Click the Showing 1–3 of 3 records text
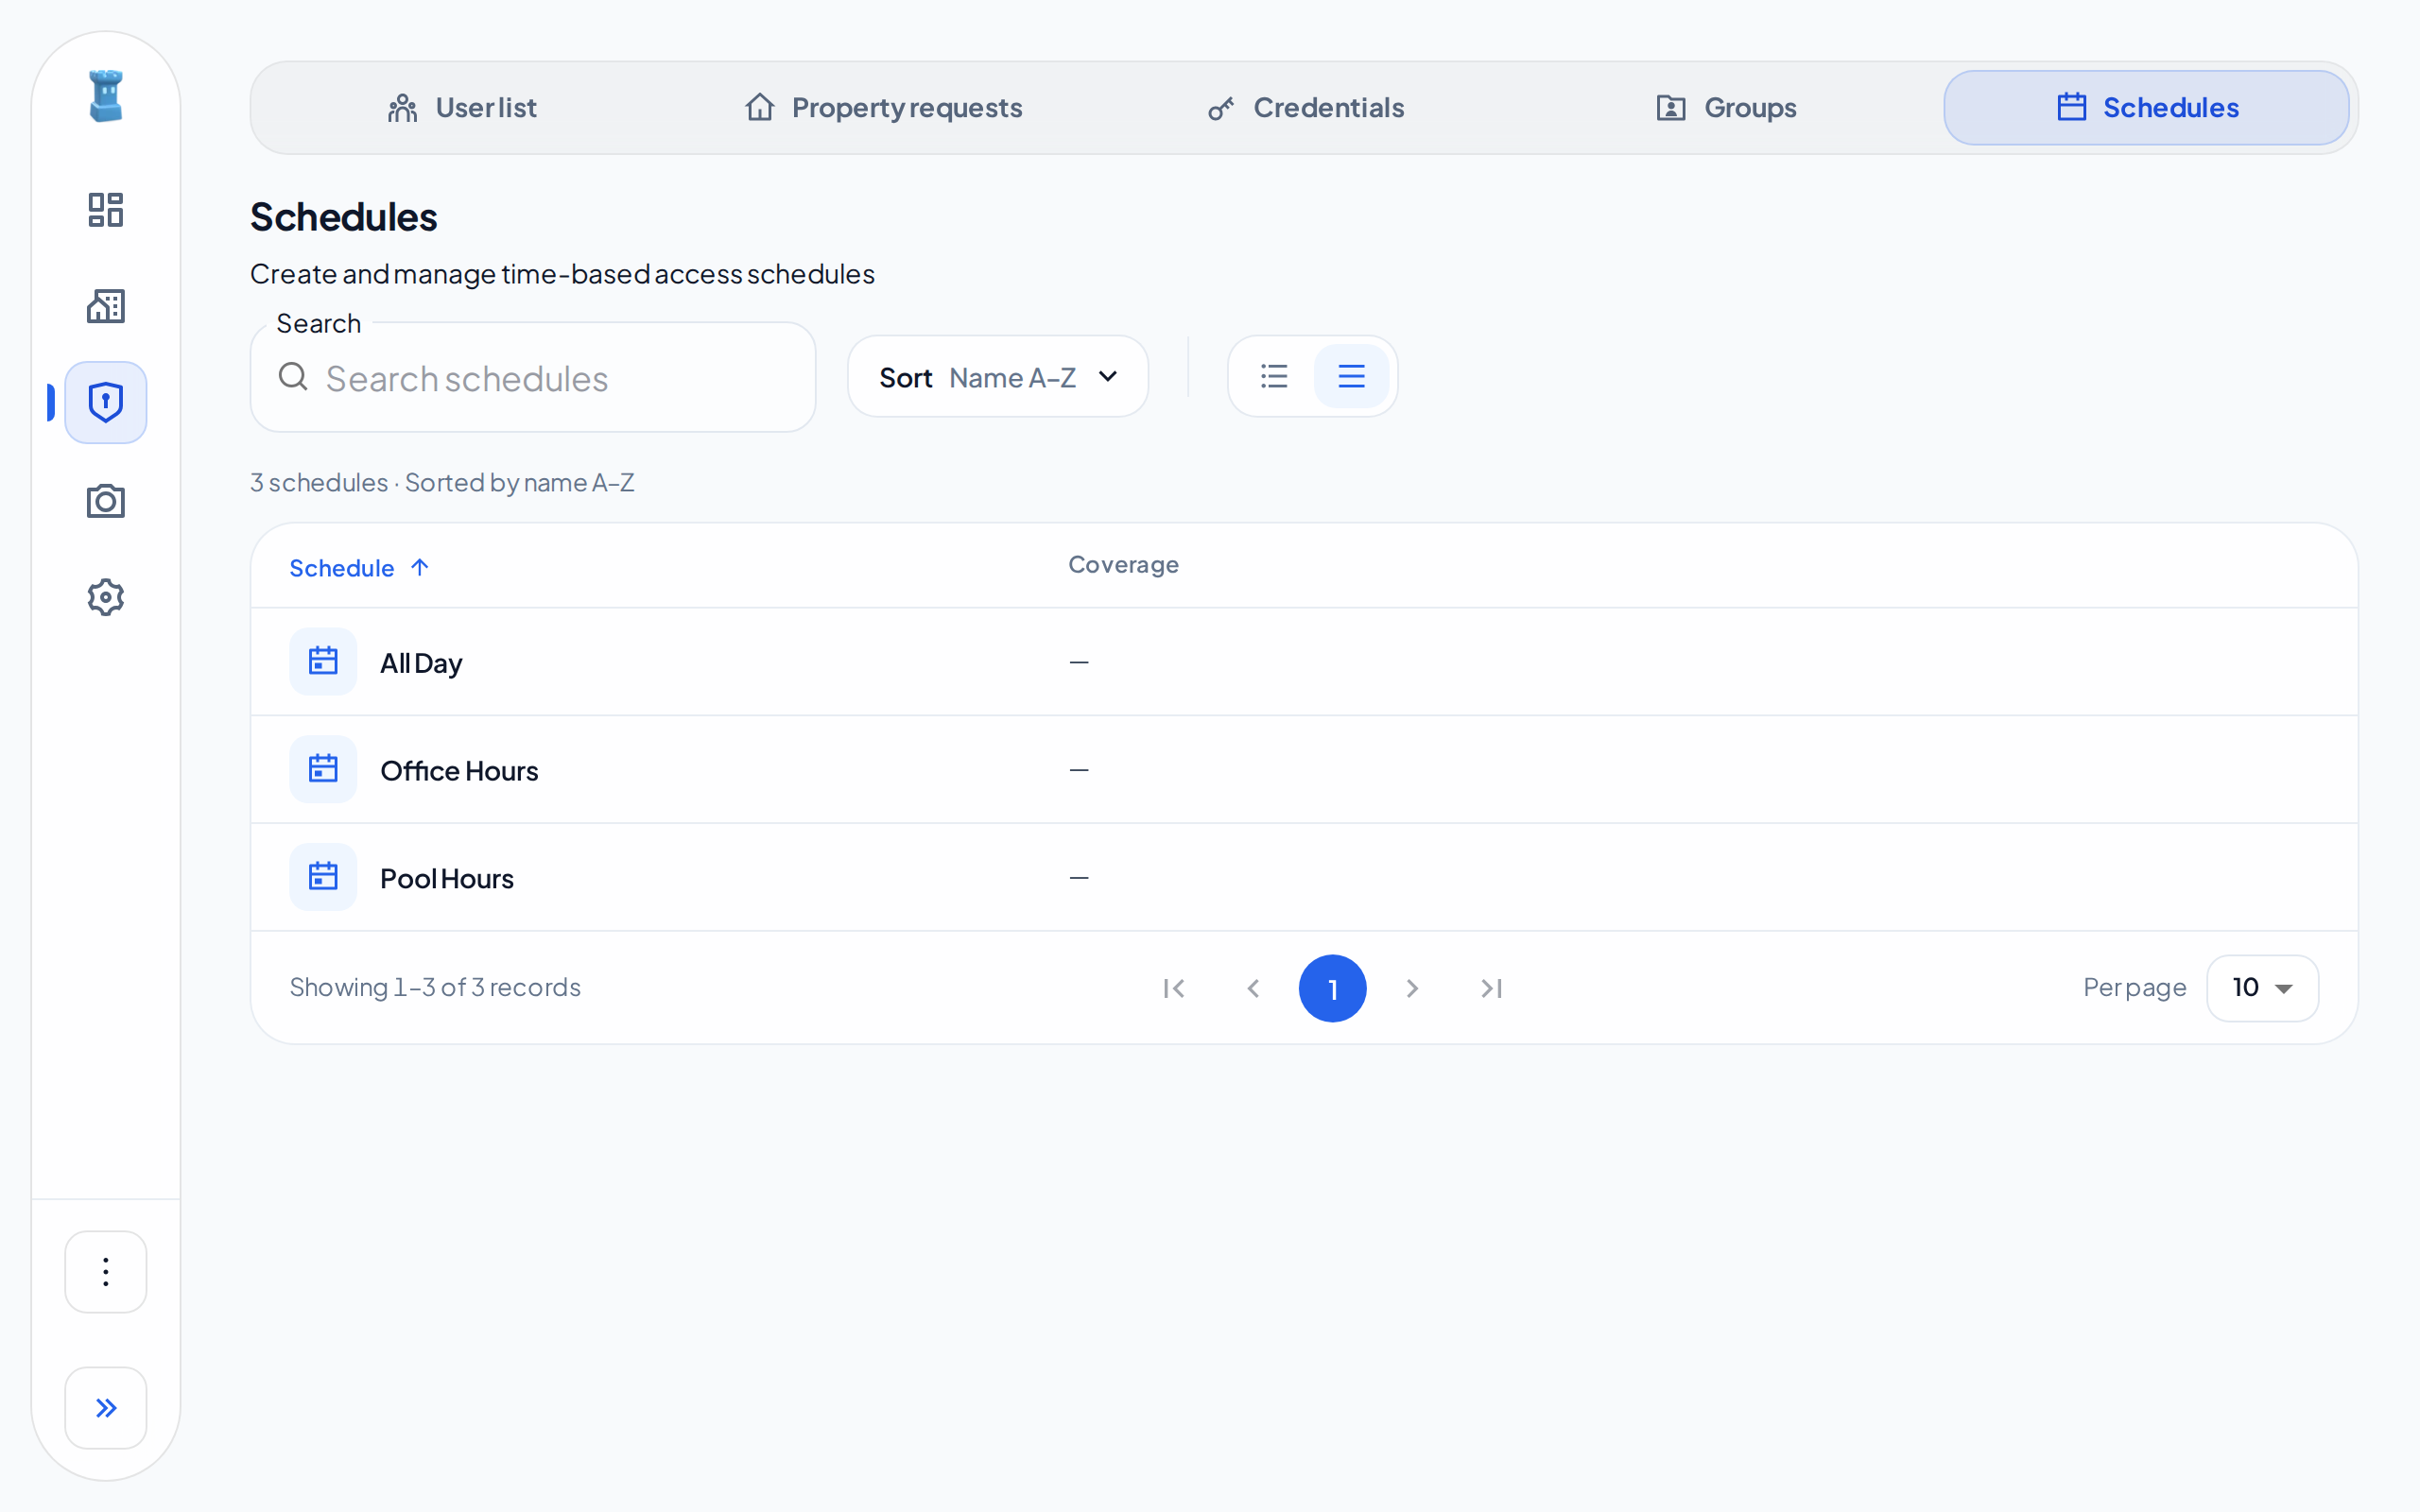Screen dimensions: 2420x1512 [x=435, y=987]
